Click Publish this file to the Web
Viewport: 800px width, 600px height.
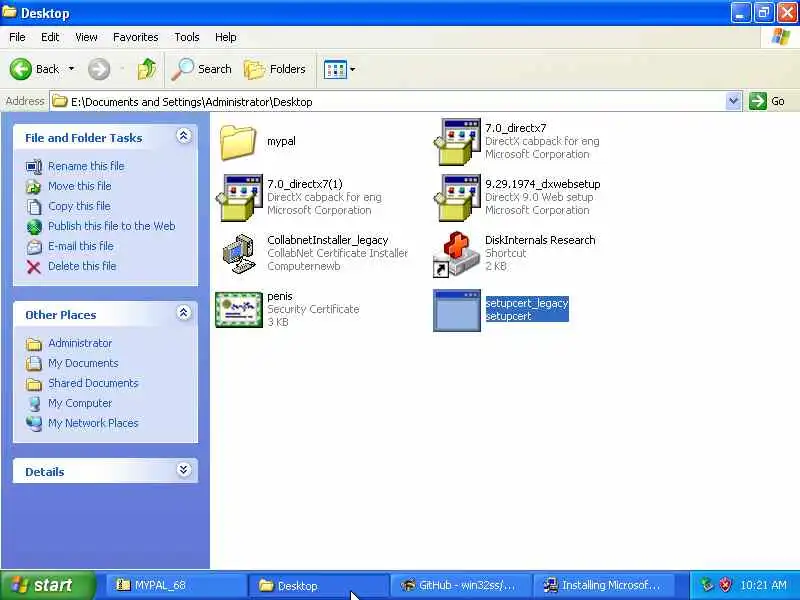coord(112,226)
